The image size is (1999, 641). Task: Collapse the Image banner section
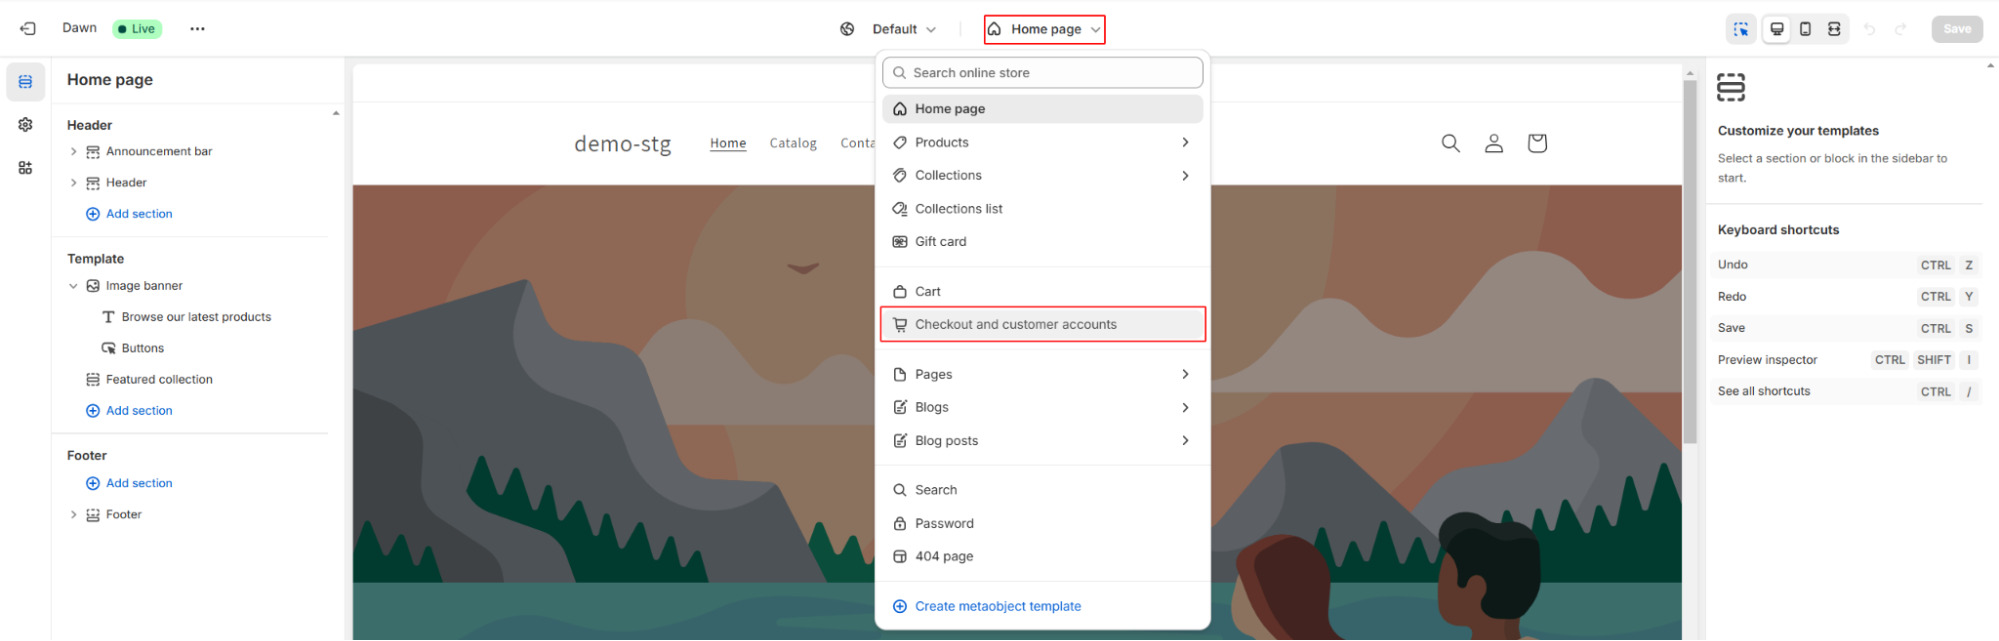pos(73,286)
